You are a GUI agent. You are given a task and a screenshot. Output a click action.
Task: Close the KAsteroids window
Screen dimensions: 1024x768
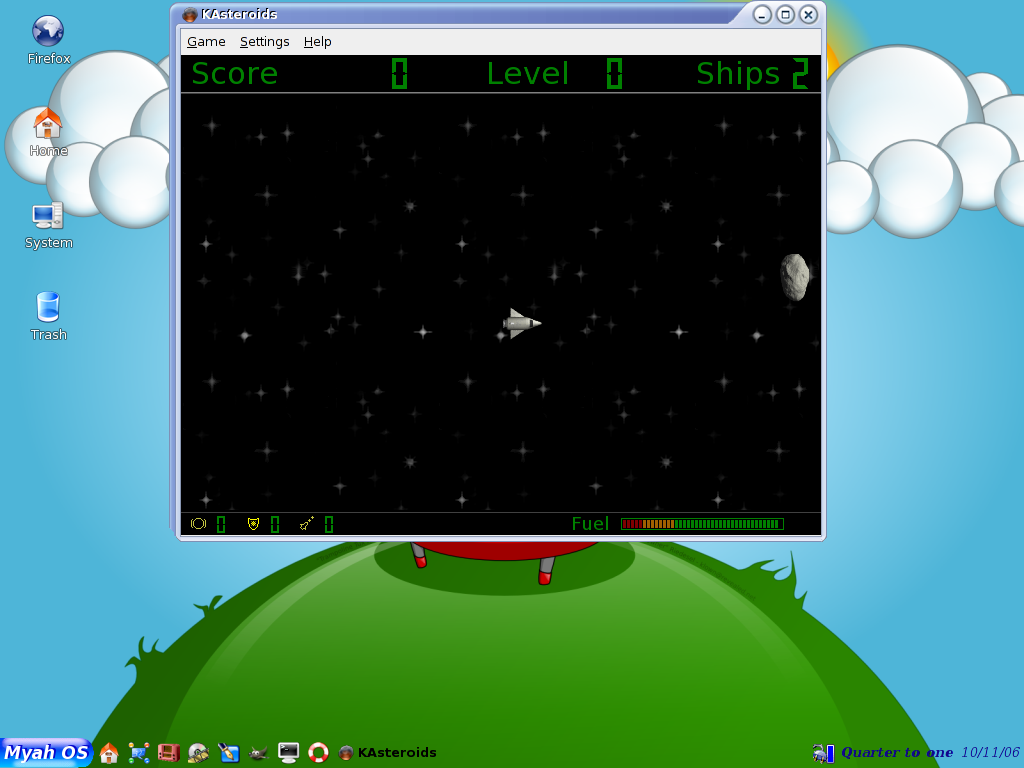click(x=808, y=14)
